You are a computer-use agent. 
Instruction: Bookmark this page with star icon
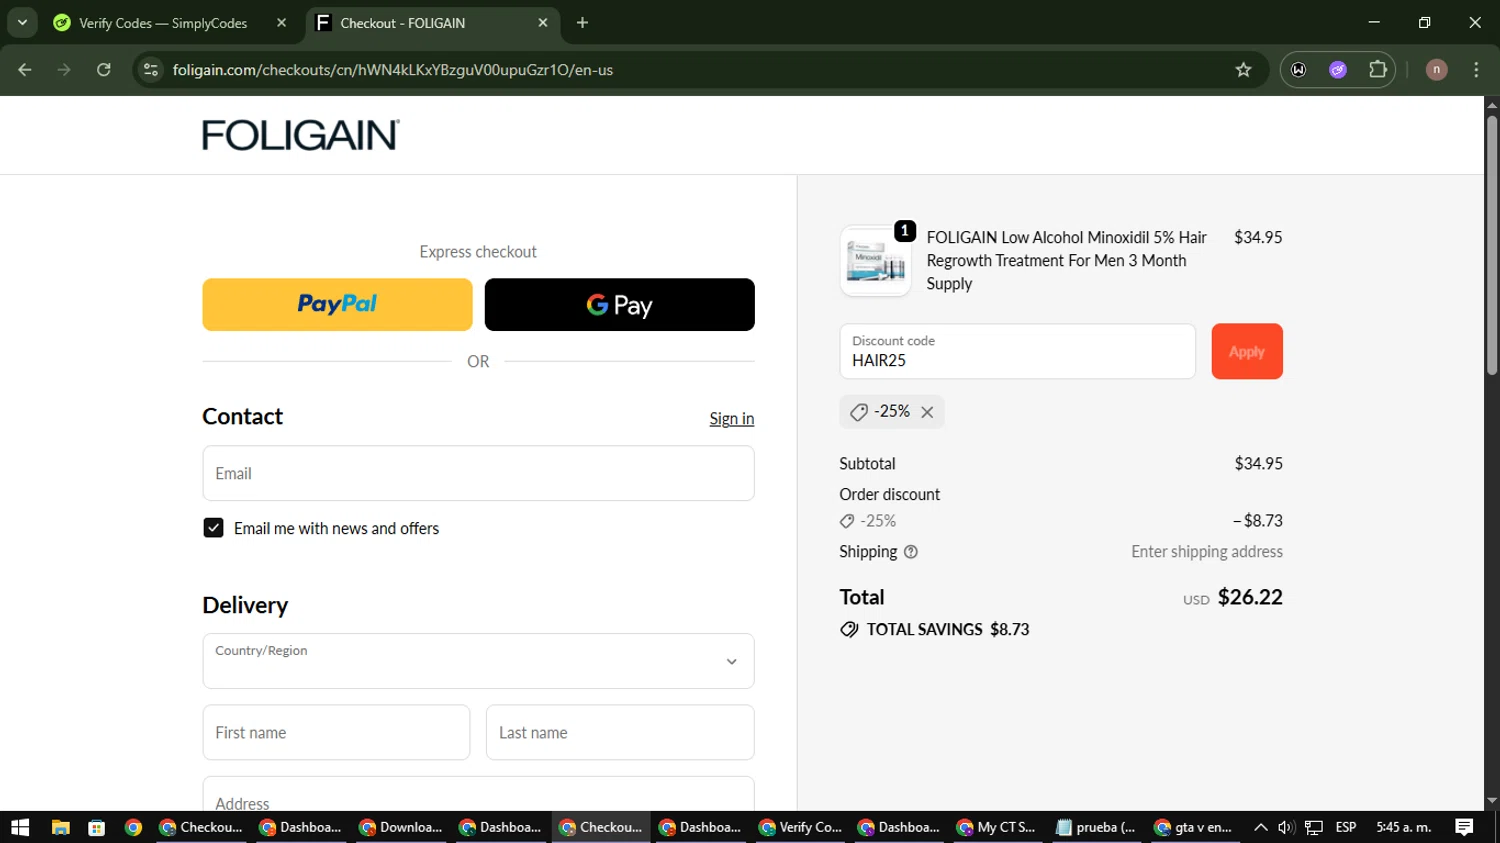point(1243,70)
